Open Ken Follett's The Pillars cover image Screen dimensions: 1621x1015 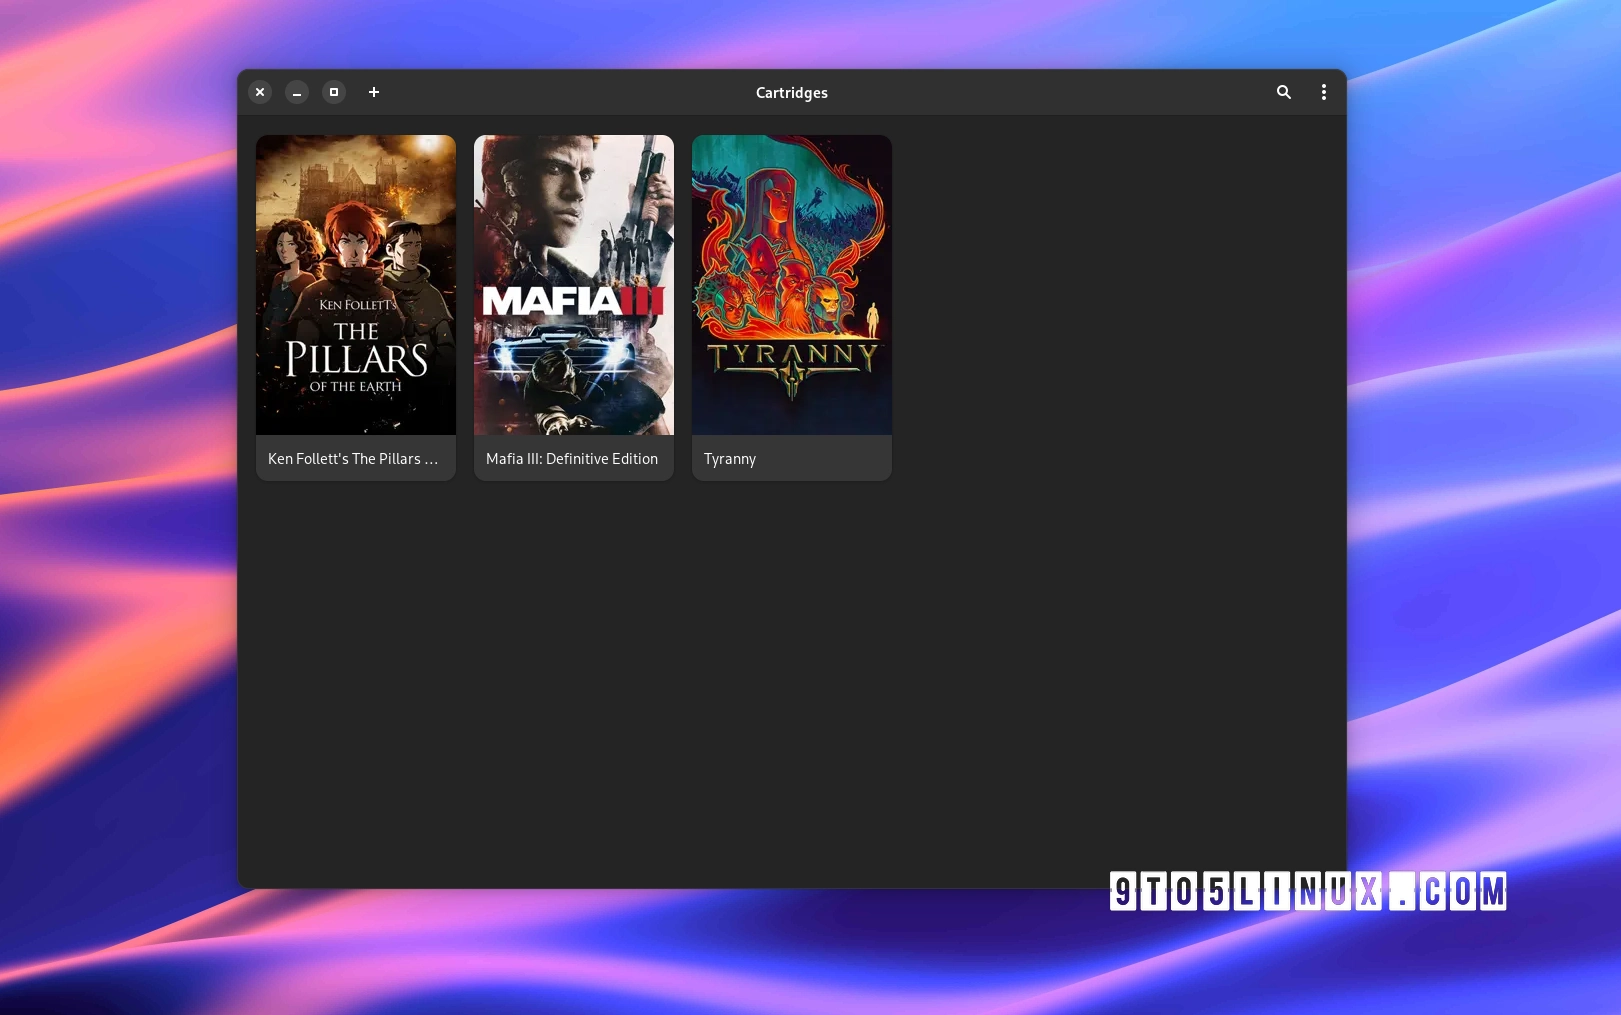tap(355, 285)
